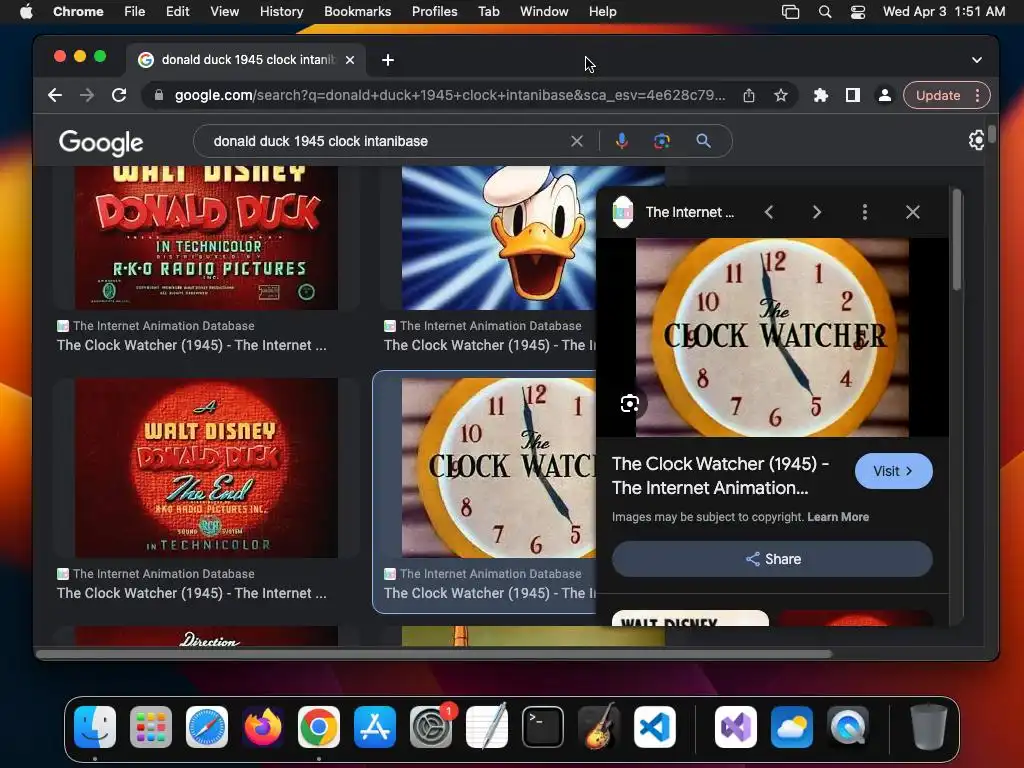This screenshot has width=1024, height=768.
Task: Open the File menu
Action: coord(135,12)
